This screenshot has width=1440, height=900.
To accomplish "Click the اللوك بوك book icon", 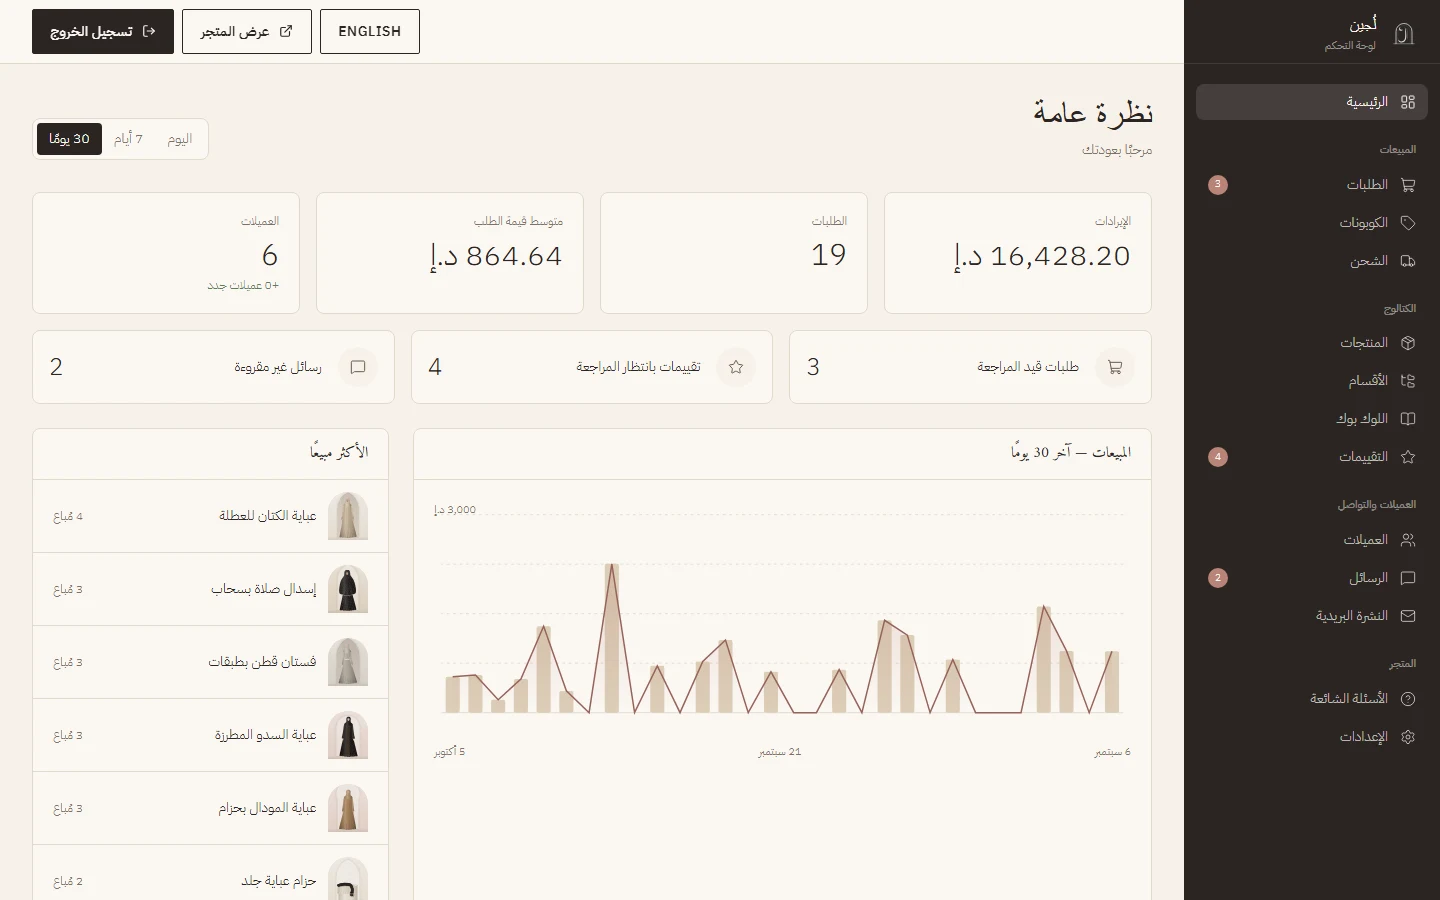I will coord(1408,419).
